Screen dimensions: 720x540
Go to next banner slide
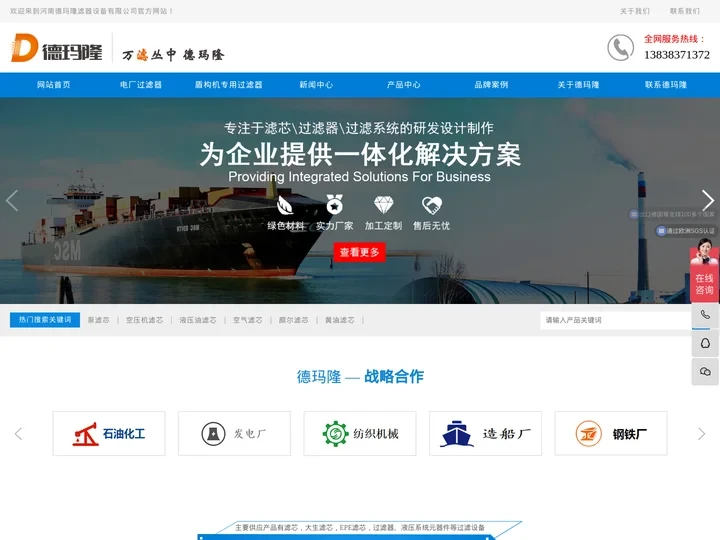pos(708,200)
